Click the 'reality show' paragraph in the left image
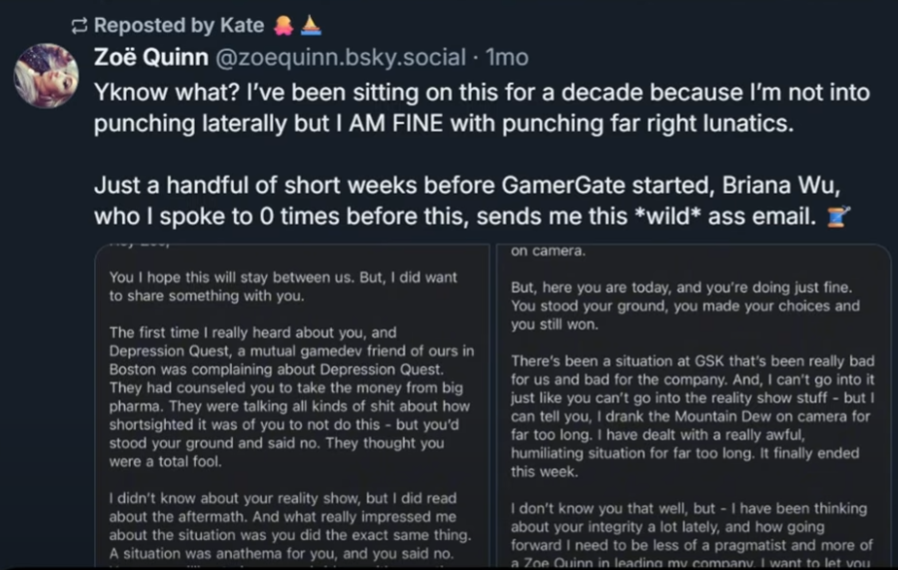The width and height of the screenshot is (898, 570). (x=290, y=526)
